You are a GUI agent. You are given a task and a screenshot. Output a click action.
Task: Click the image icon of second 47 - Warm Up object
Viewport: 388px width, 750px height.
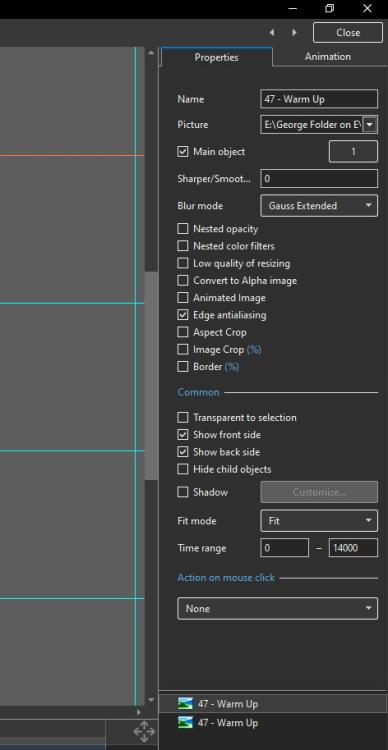coord(185,722)
